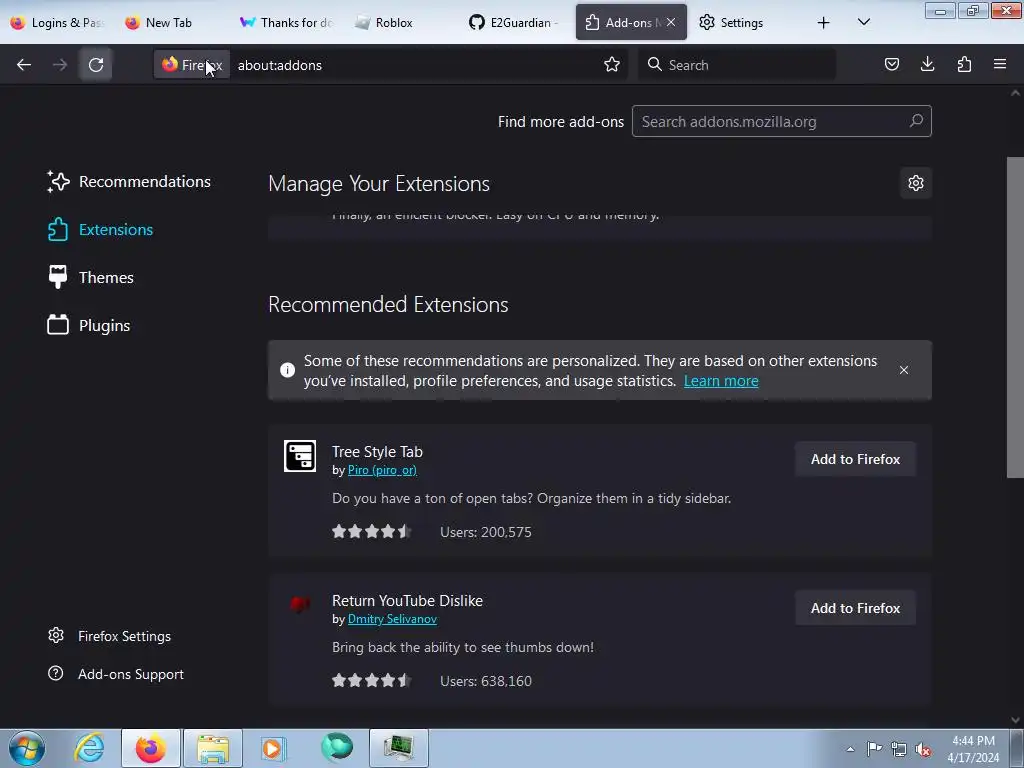Go back with the back arrow
This screenshot has height=768, width=1024.
pyautogui.click(x=24, y=65)
